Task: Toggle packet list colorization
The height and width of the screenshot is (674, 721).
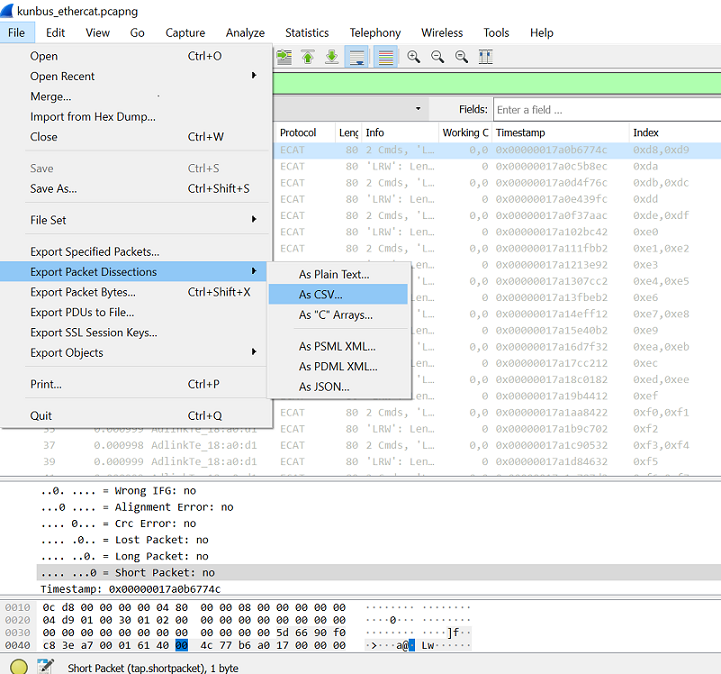Action: tap(386, 57)
